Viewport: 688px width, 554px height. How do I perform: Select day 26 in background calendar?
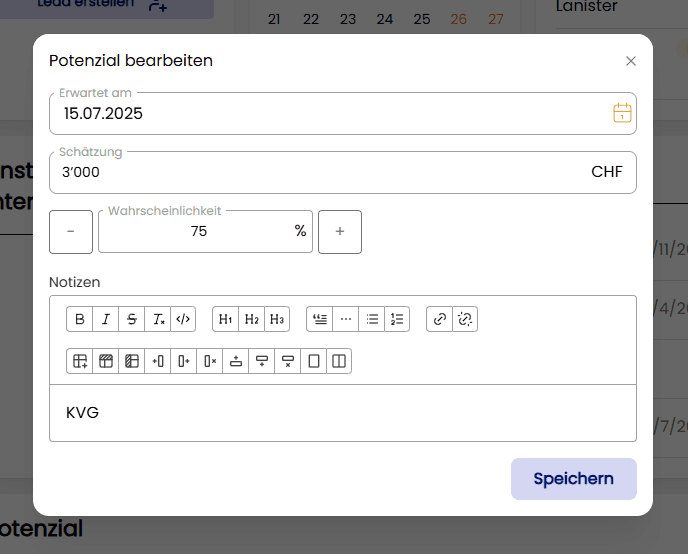[x=459, y=19]
